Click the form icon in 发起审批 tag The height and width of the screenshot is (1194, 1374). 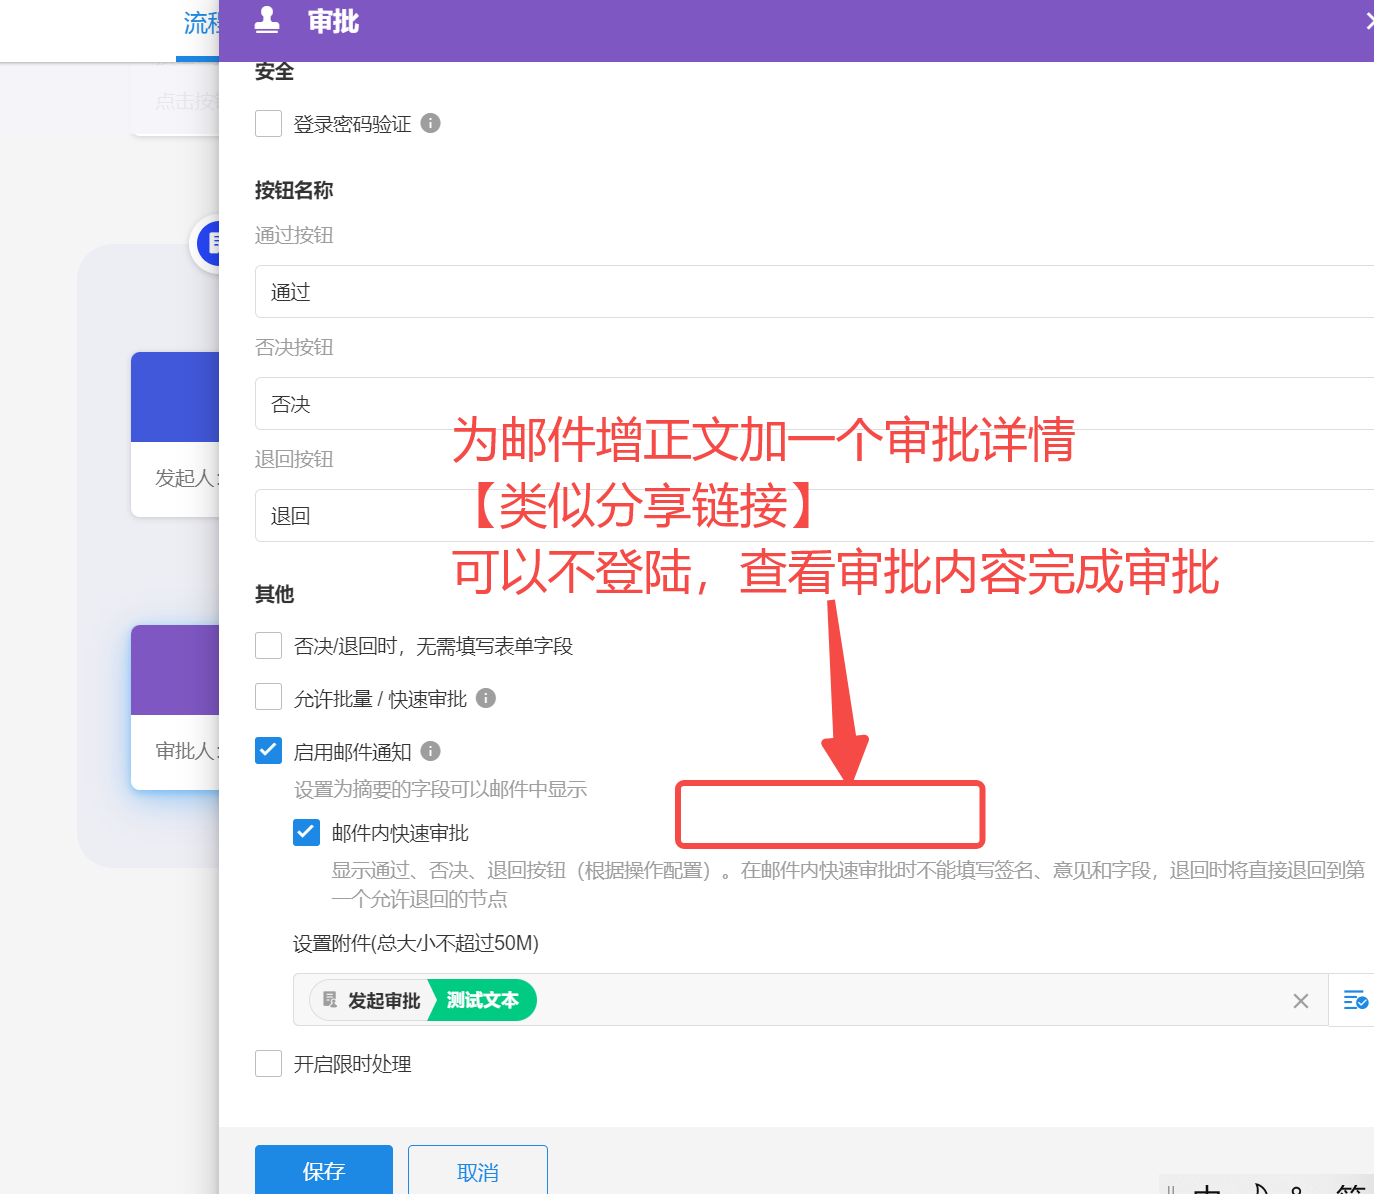pos(330,1000)
